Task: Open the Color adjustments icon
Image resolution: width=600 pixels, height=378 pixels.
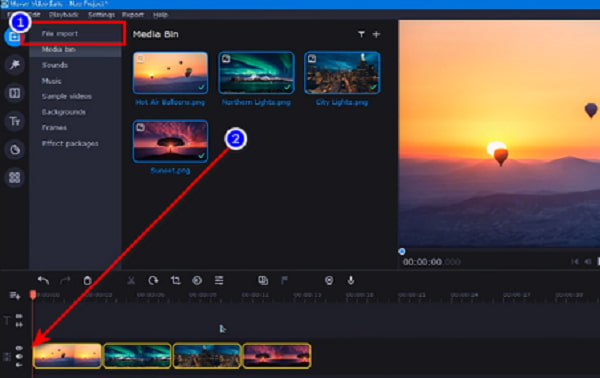Action: click(197, 280)
